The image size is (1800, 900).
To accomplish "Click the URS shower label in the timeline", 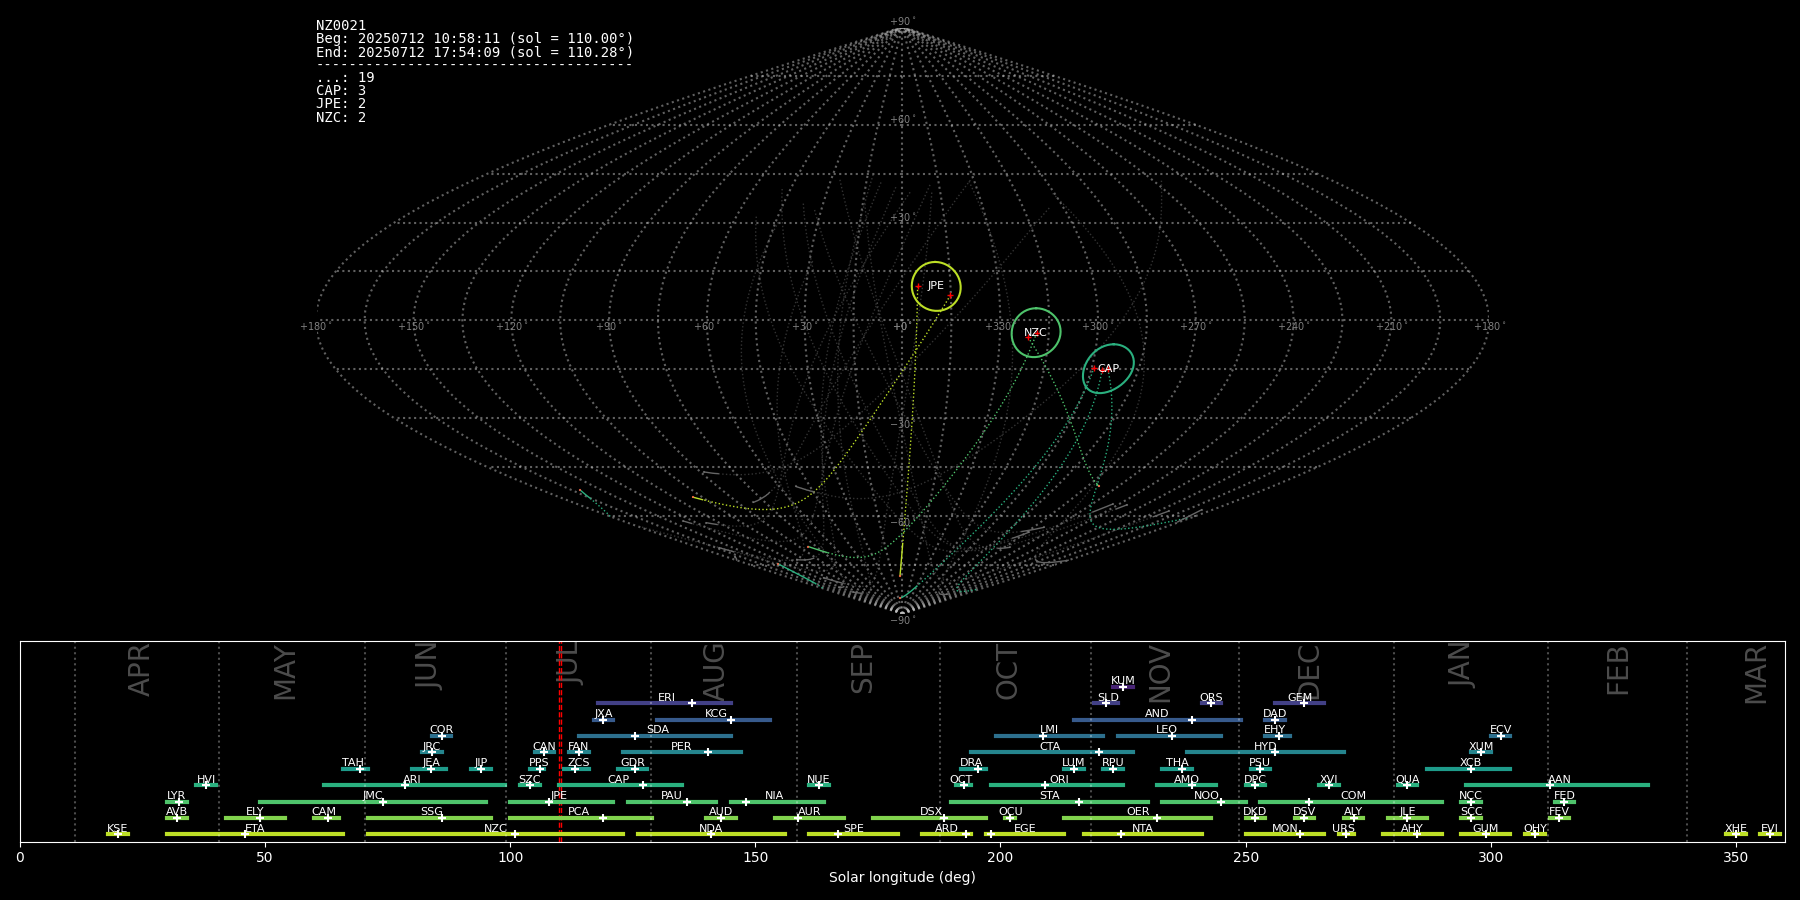I will tap(1344, 829).
